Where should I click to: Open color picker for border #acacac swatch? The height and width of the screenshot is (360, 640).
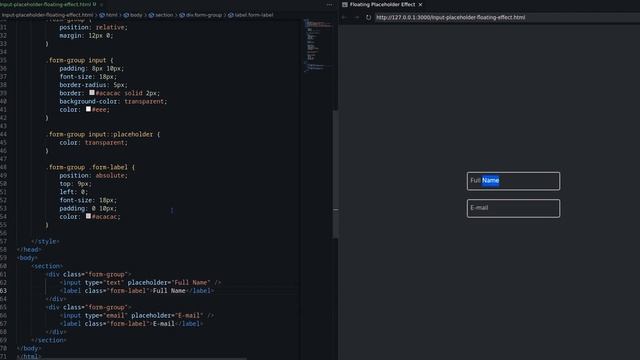coord(92,93)
